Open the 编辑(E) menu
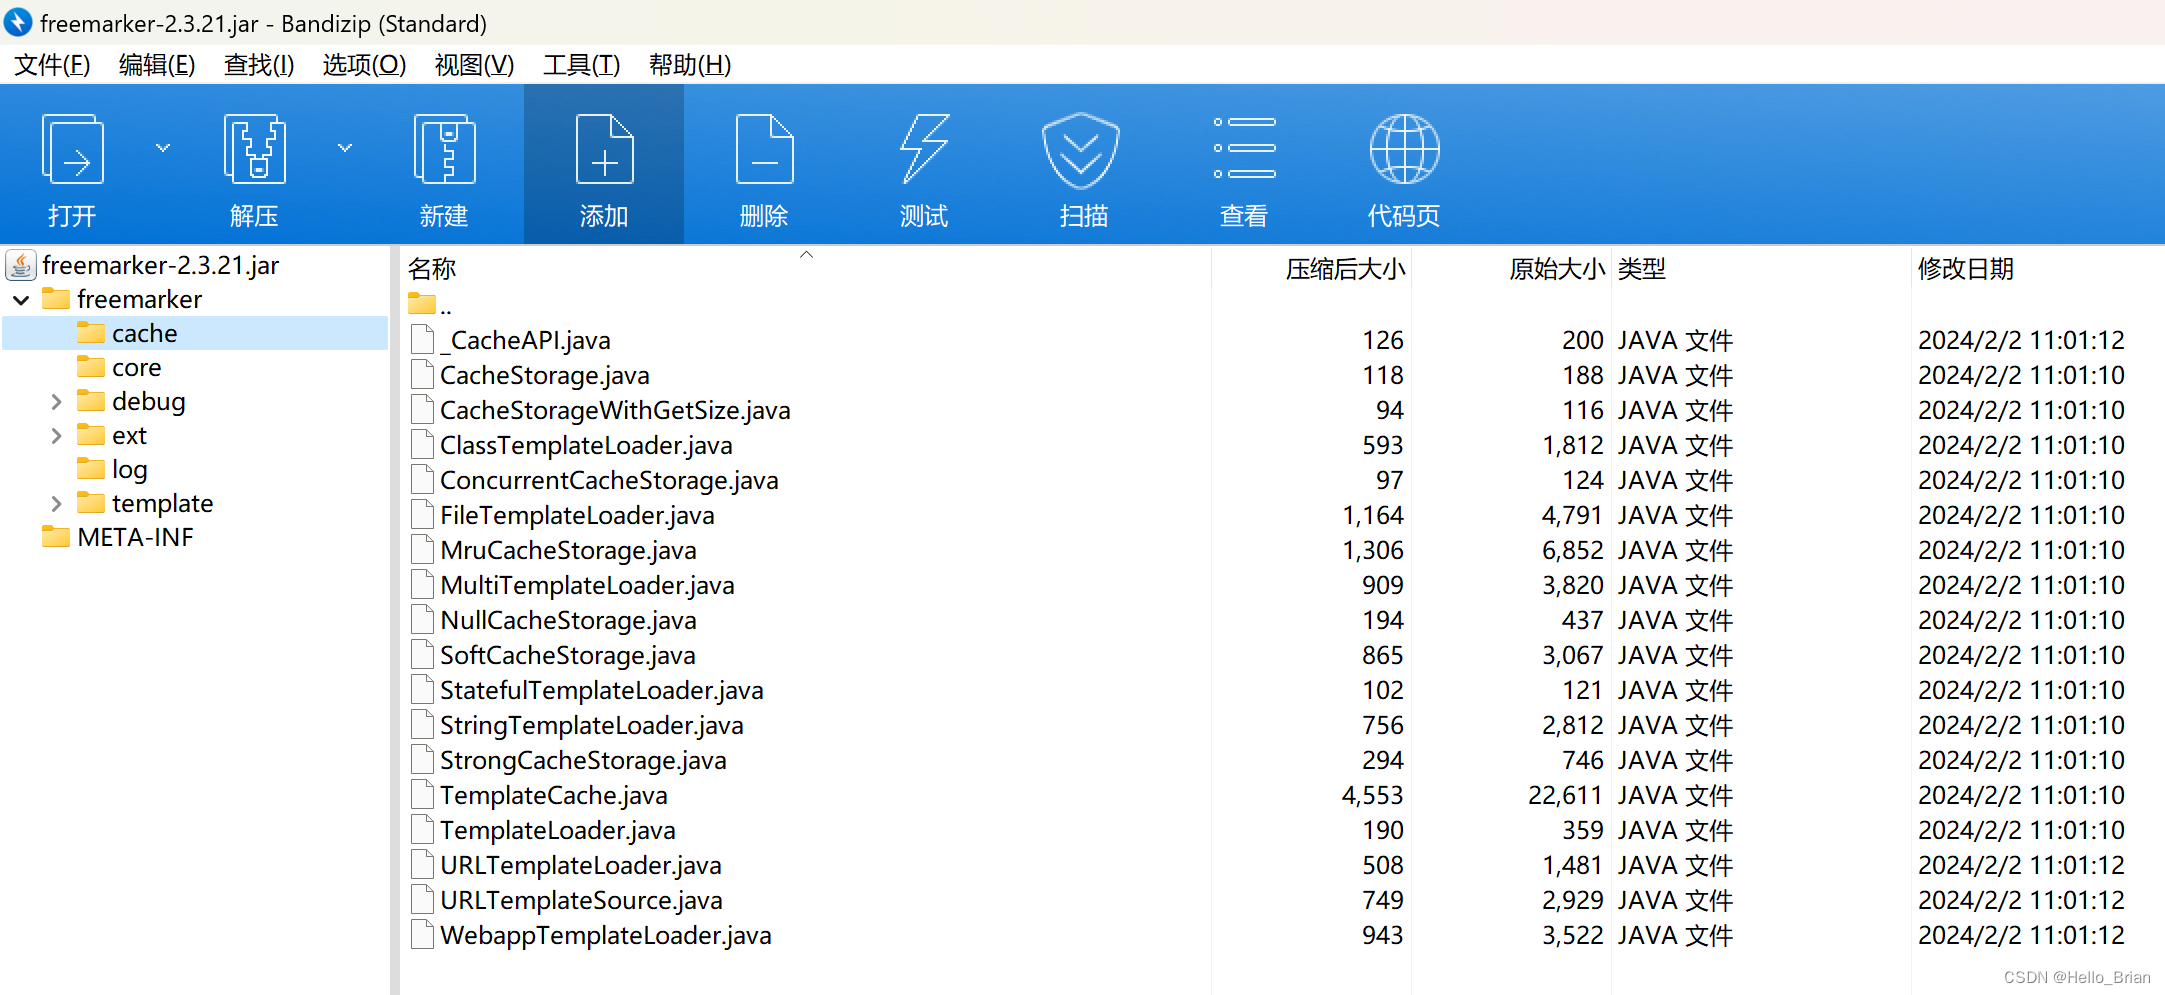The height and width of the screenshot is (995, 2165). [x=157, y=65]
